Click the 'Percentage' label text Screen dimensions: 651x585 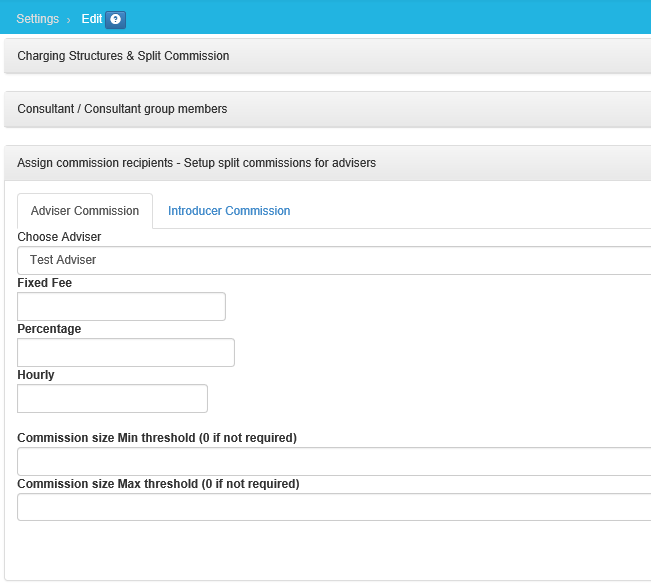[49, 329]
